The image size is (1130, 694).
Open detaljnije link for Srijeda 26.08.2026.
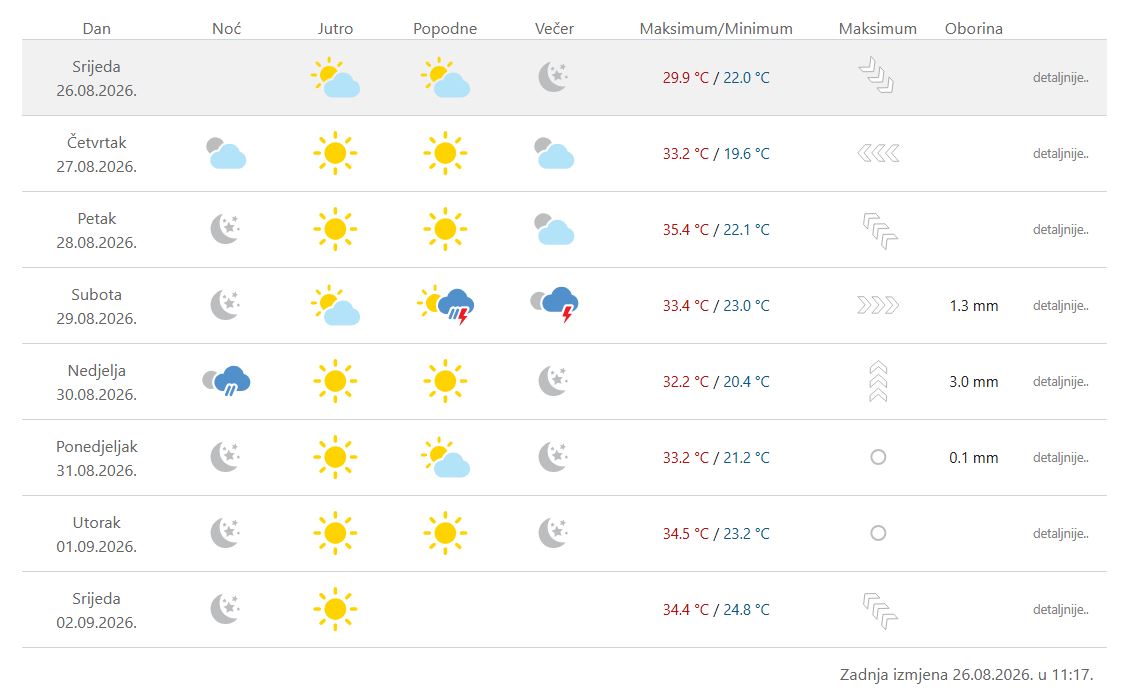tap(1060, 78)
